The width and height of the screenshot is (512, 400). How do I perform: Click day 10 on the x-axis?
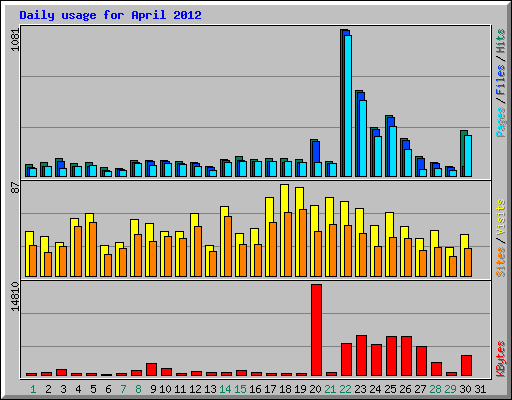[165, 389]
